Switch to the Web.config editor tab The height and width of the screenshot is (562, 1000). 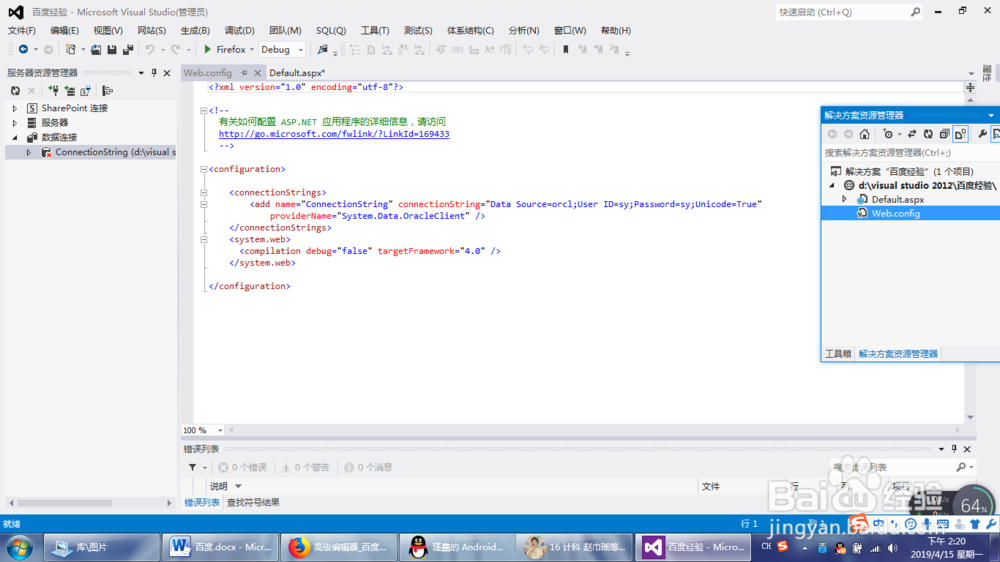[208, 73]
